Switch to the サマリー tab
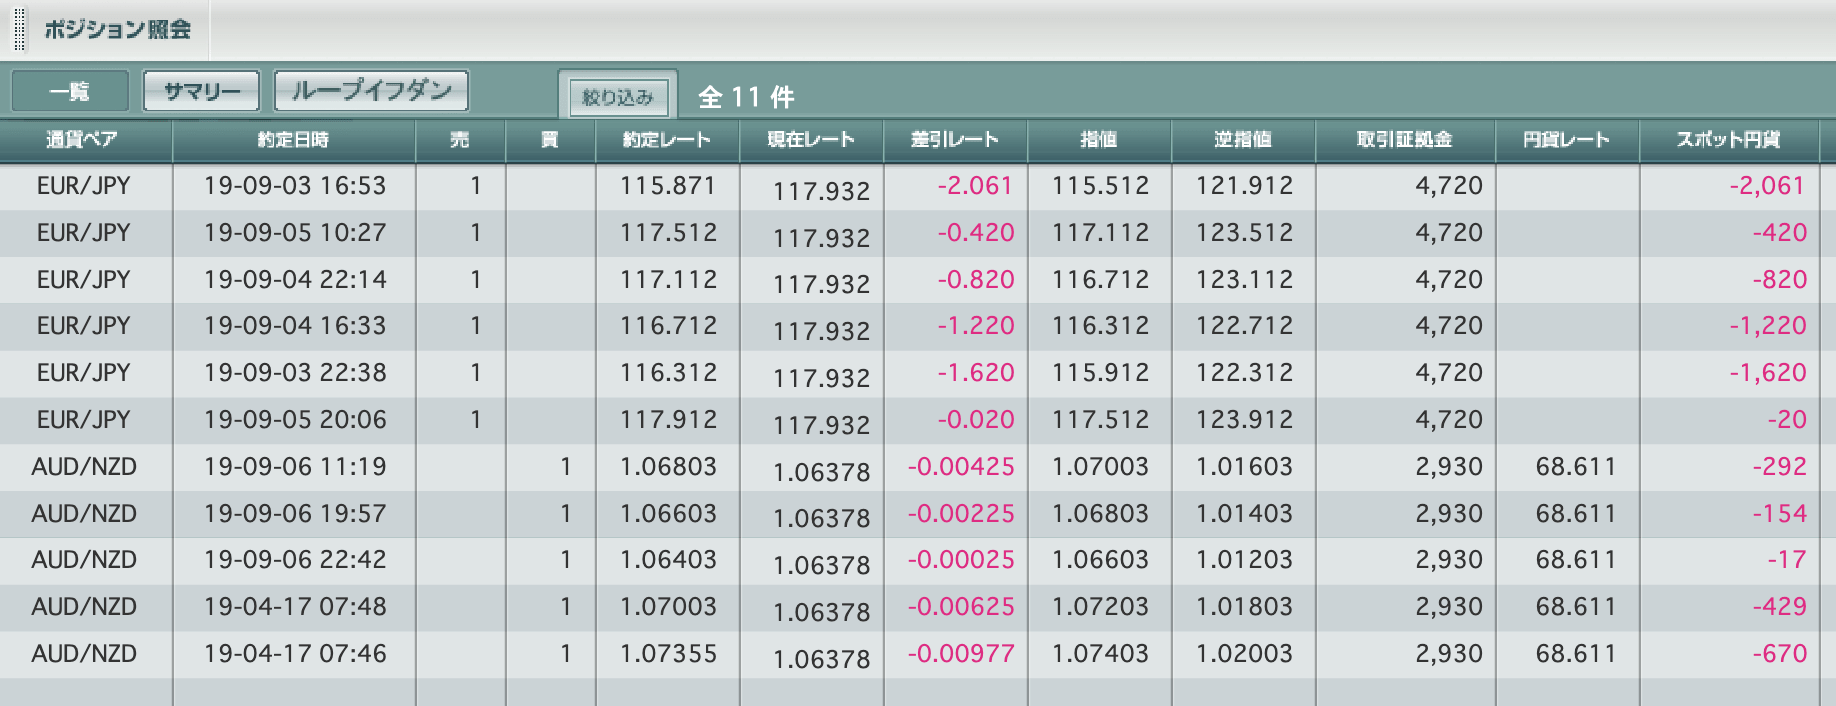1836x706 pixels. pos(202,91)
